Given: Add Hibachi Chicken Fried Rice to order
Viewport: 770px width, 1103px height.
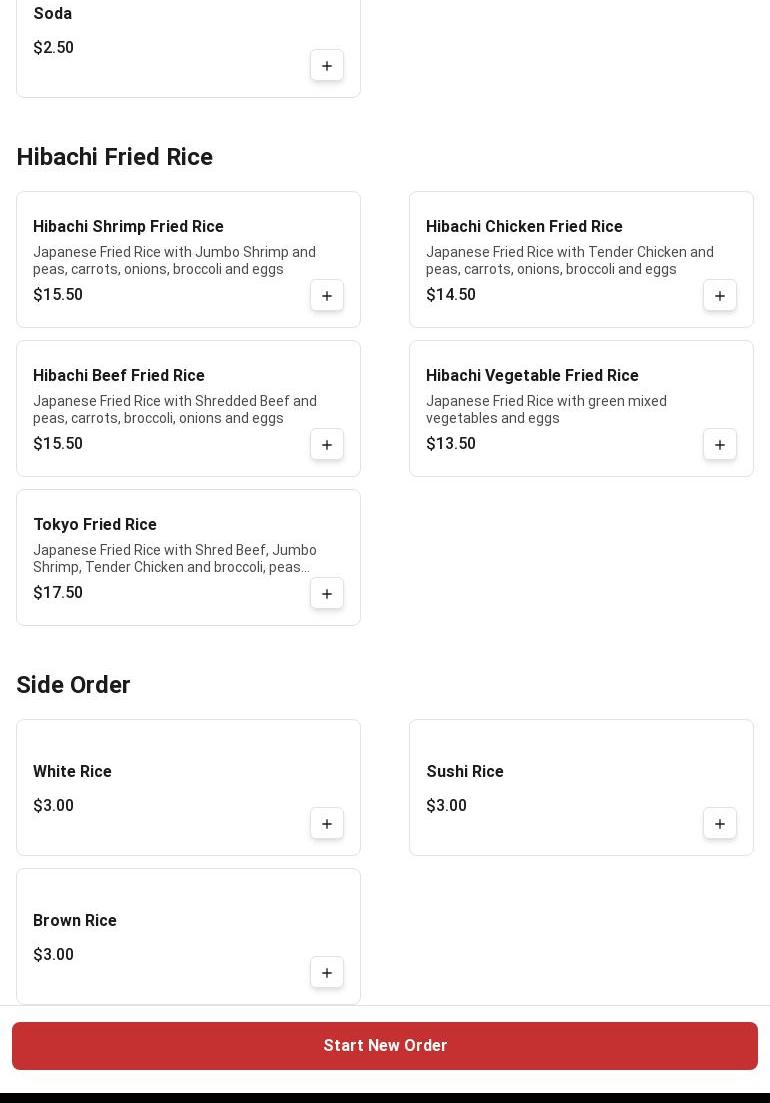Looking at the screenshot, I should point(720,296).
